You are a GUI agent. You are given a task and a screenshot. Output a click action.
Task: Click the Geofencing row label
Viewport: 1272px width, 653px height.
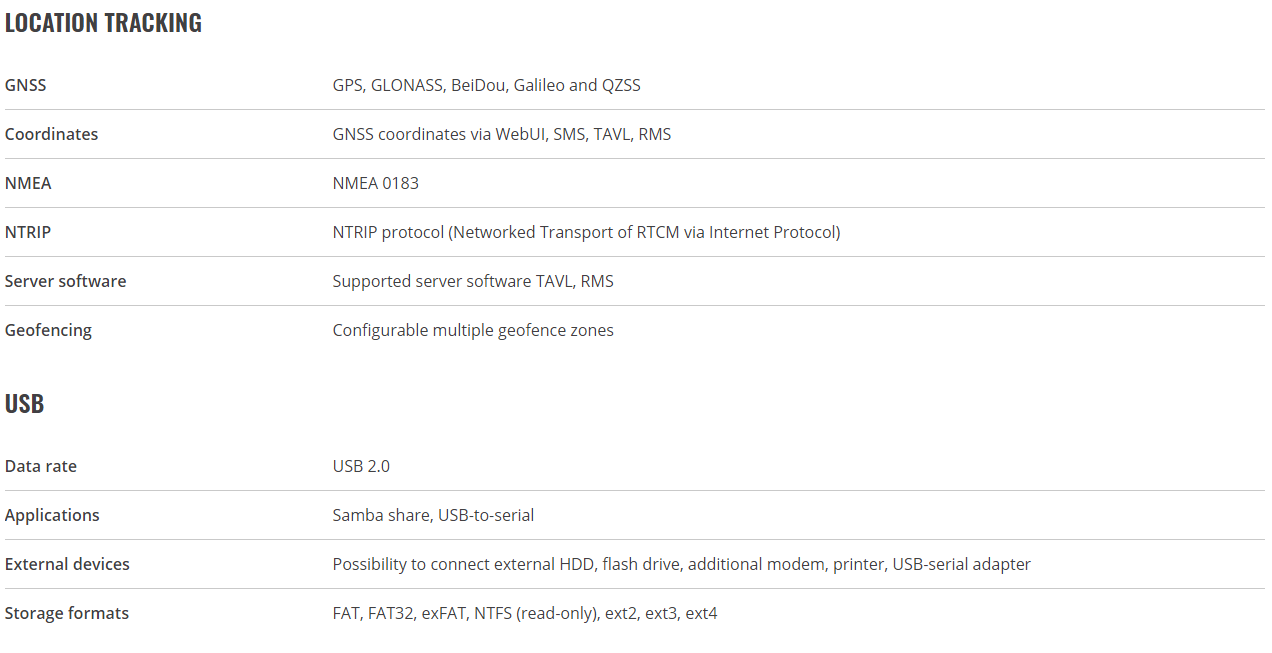[48, 330]
